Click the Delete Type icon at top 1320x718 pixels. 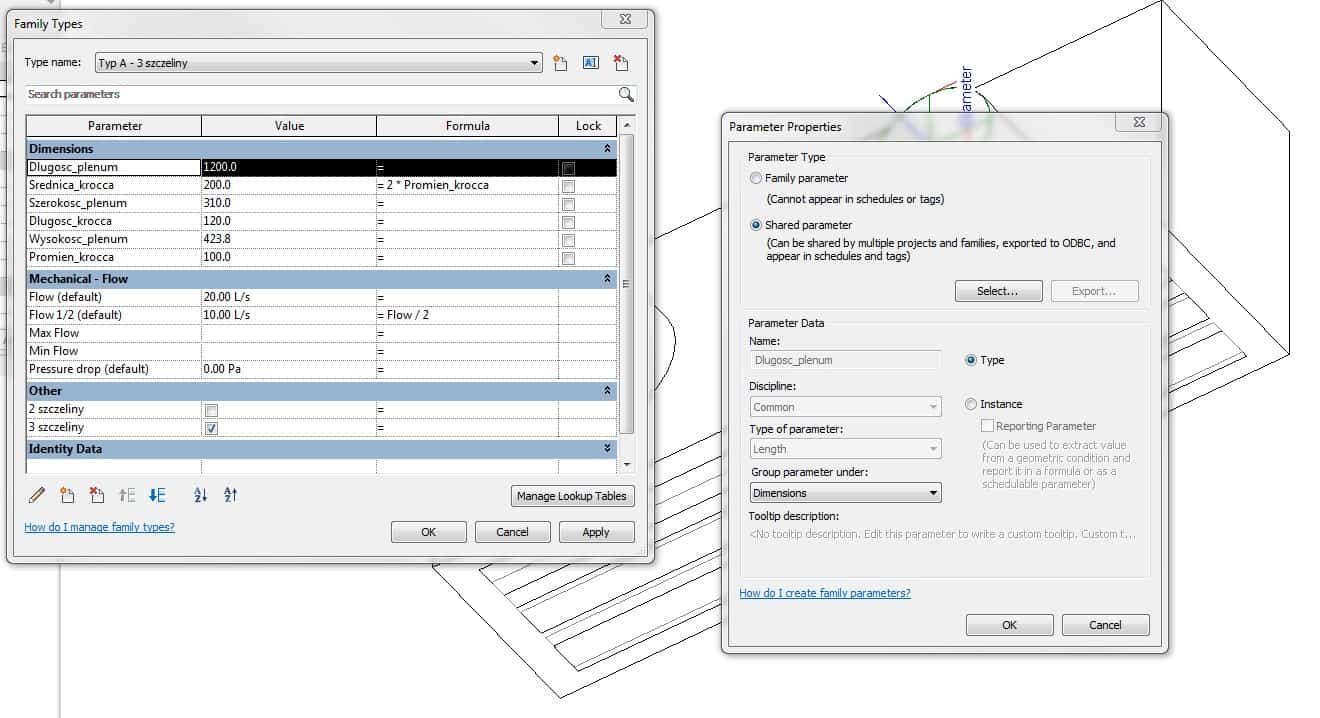coord(621,63)
